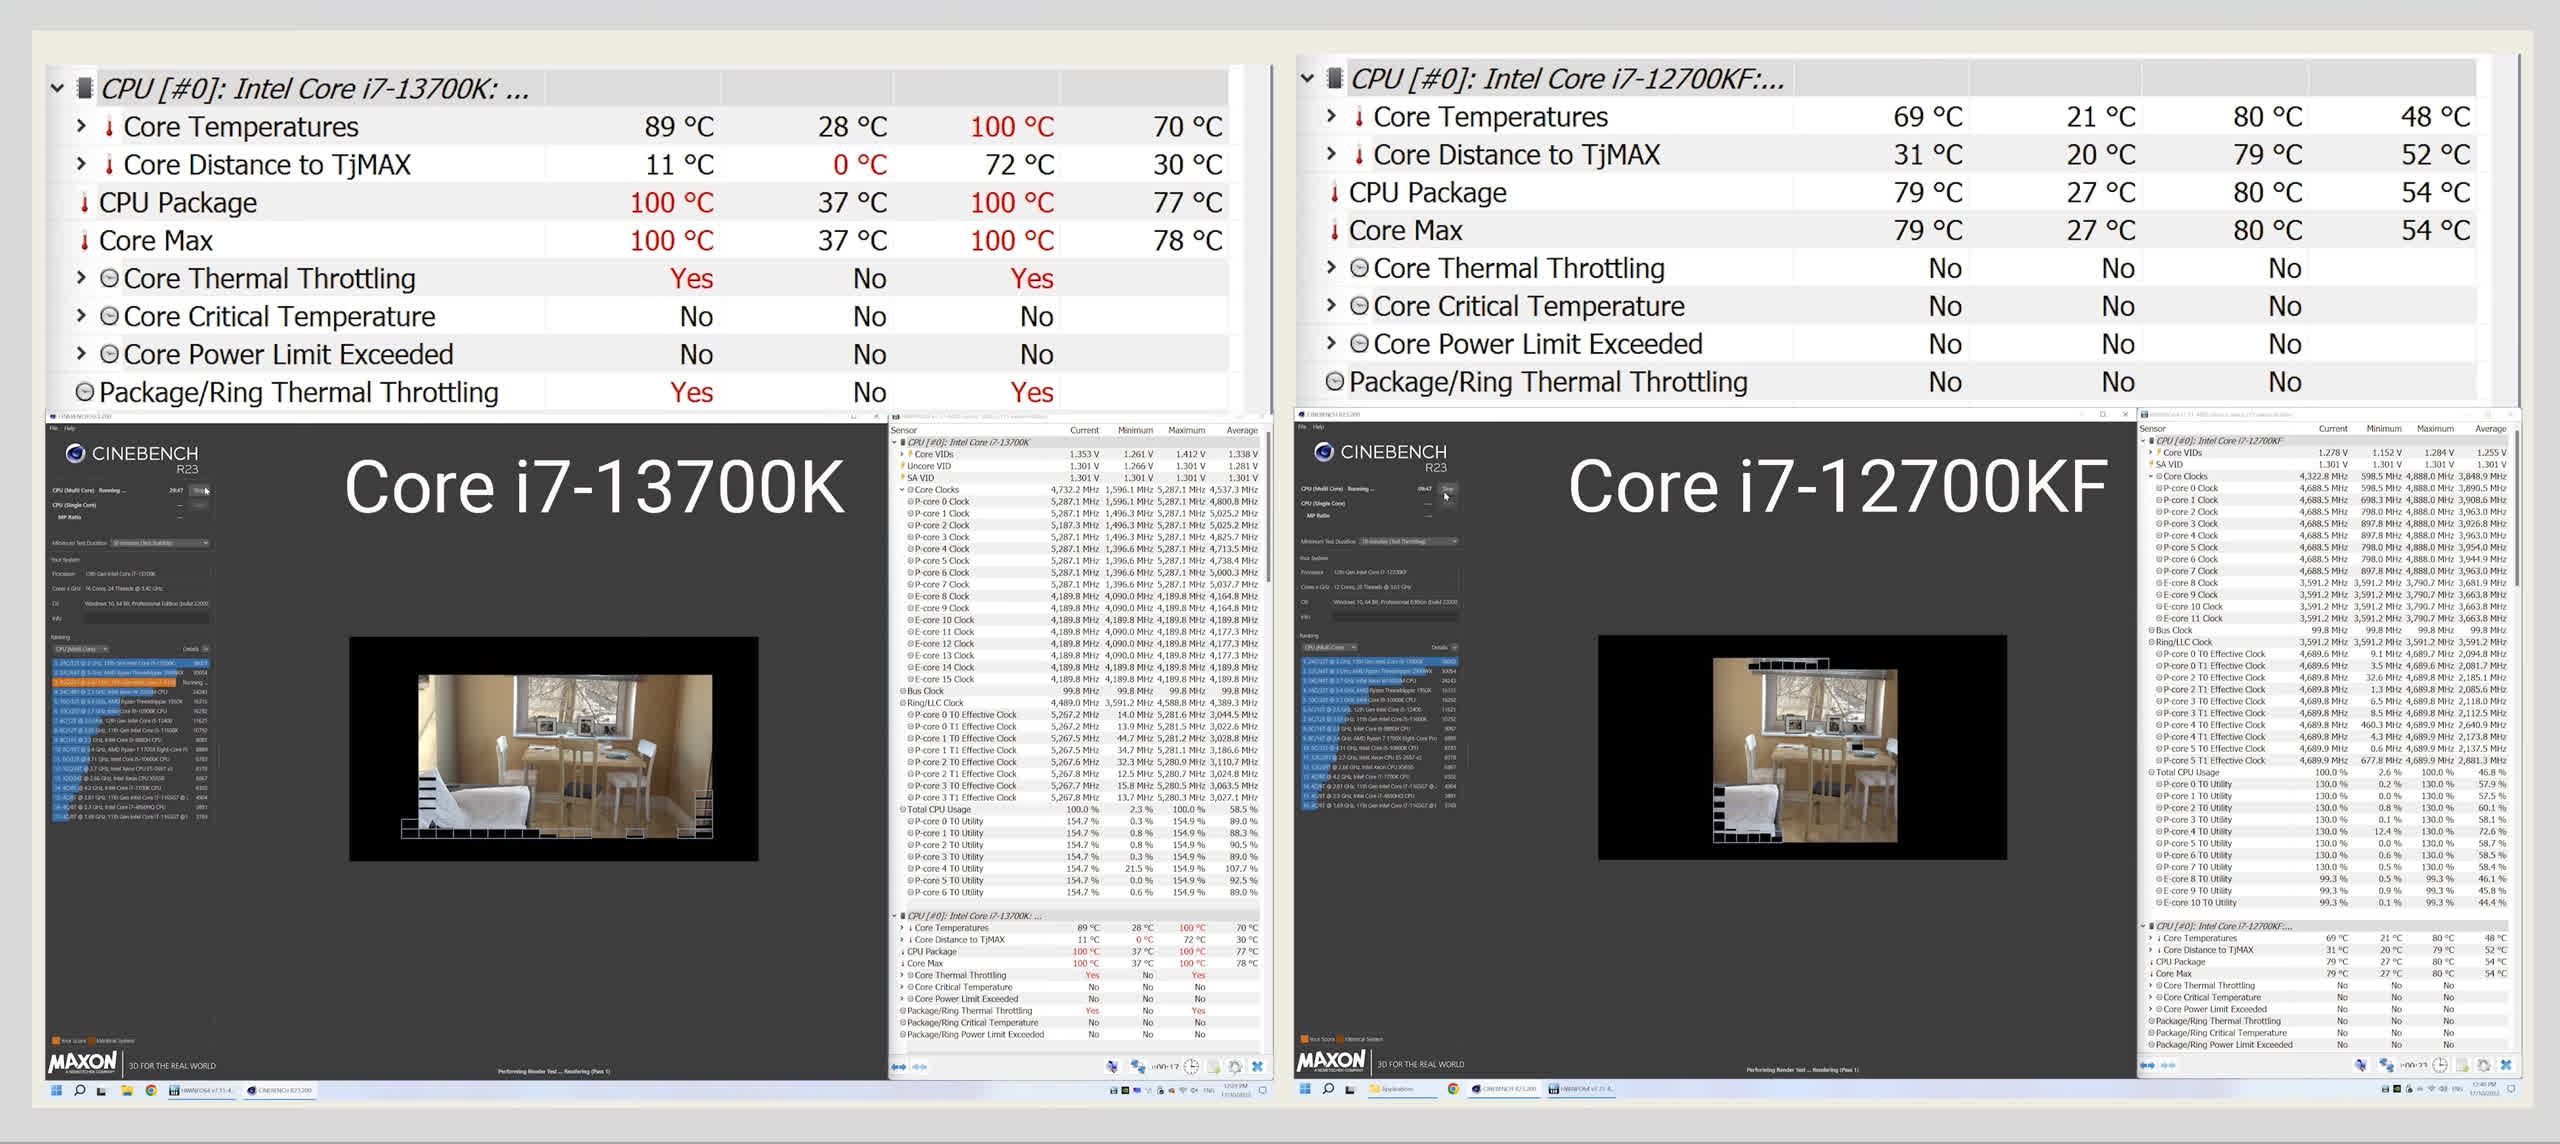
Task: Click the right HWiNFO network monitors icon
Action: pos(2386,1065)
